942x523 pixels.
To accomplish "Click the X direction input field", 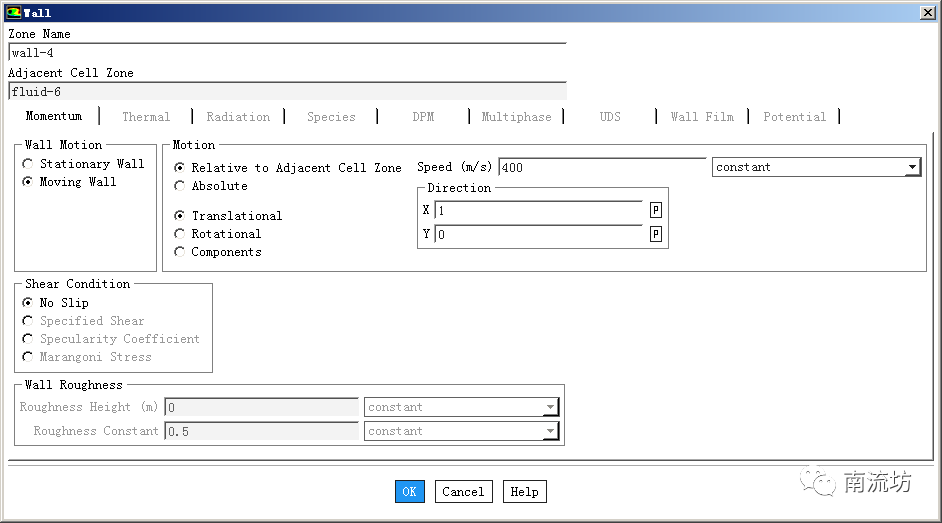I will (538, 210).
